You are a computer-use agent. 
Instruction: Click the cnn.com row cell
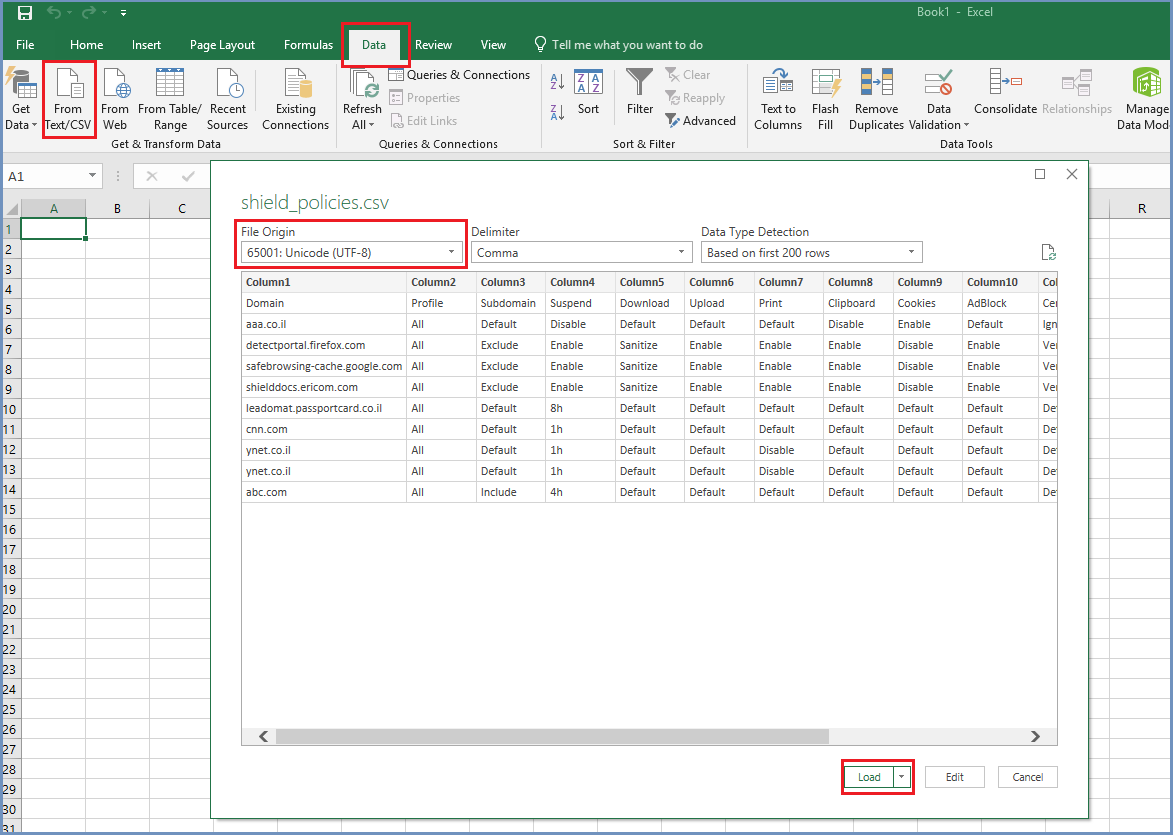[325, 429]
